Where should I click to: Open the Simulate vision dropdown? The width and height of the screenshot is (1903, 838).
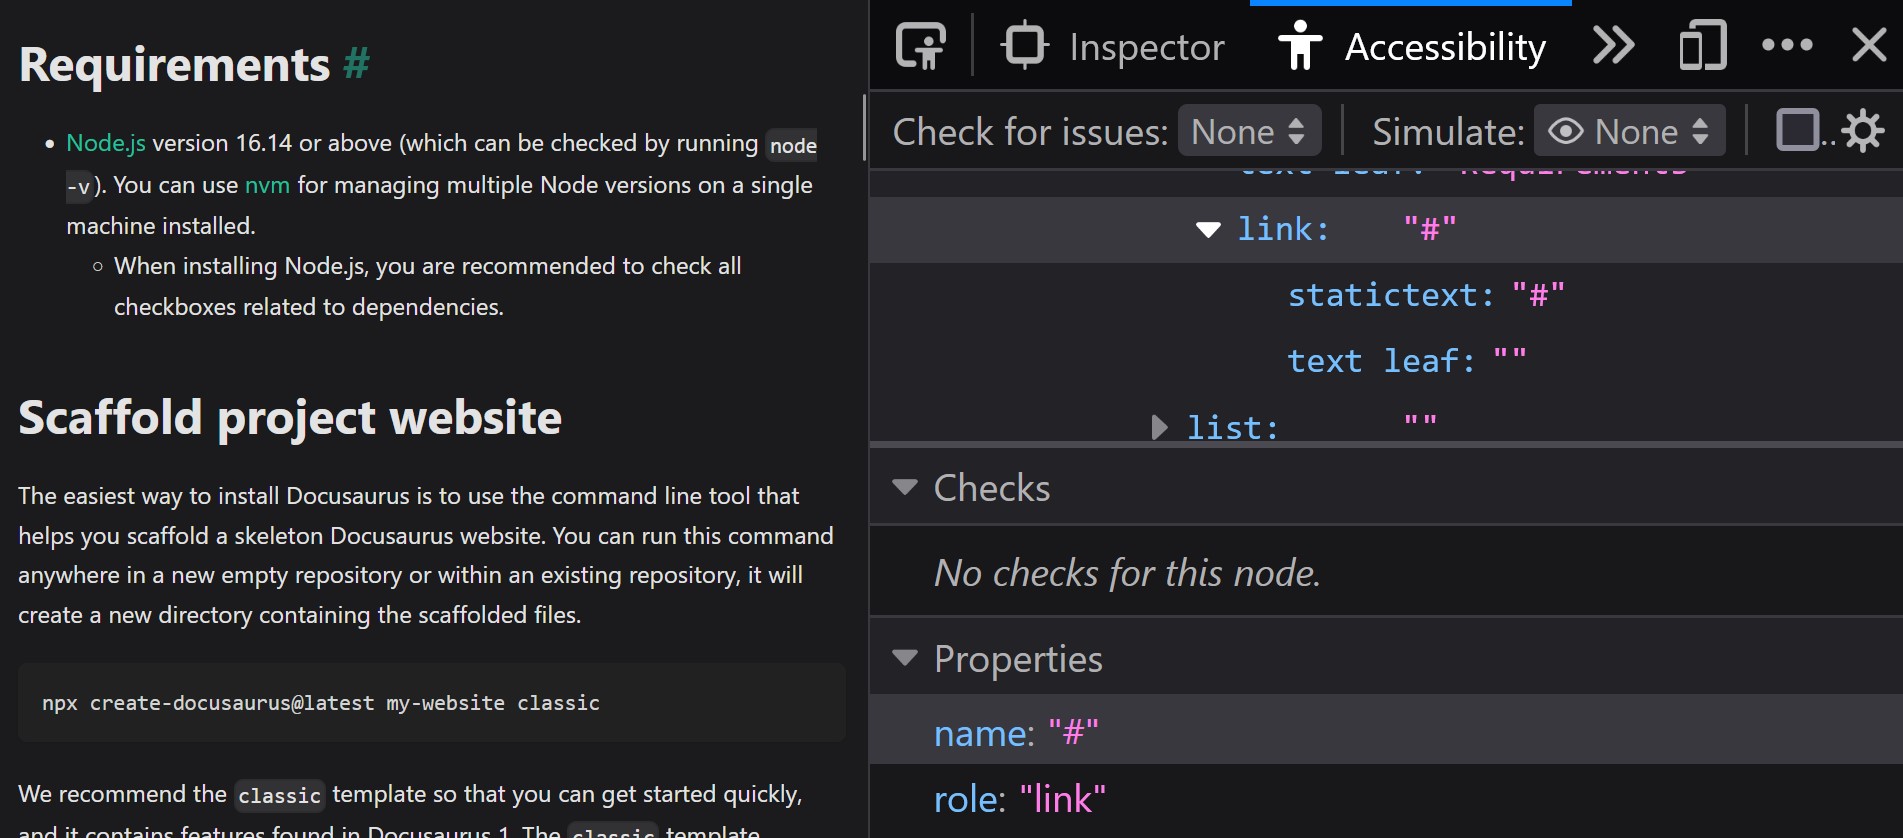[x=1629, y=131]
